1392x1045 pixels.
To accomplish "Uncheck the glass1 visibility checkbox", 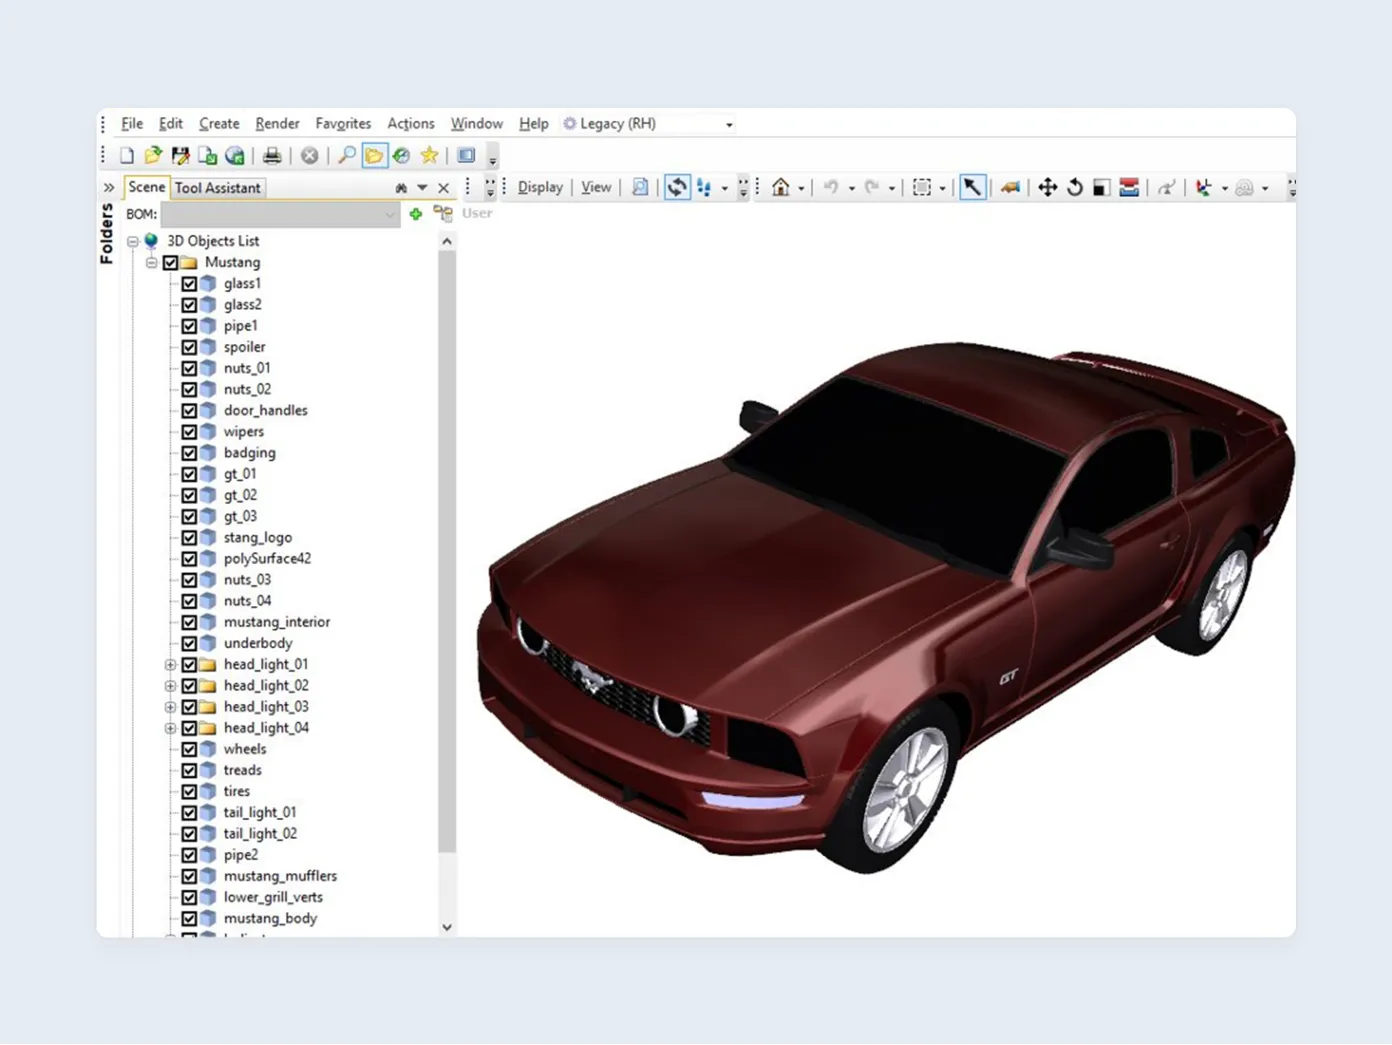I will 189,284.
